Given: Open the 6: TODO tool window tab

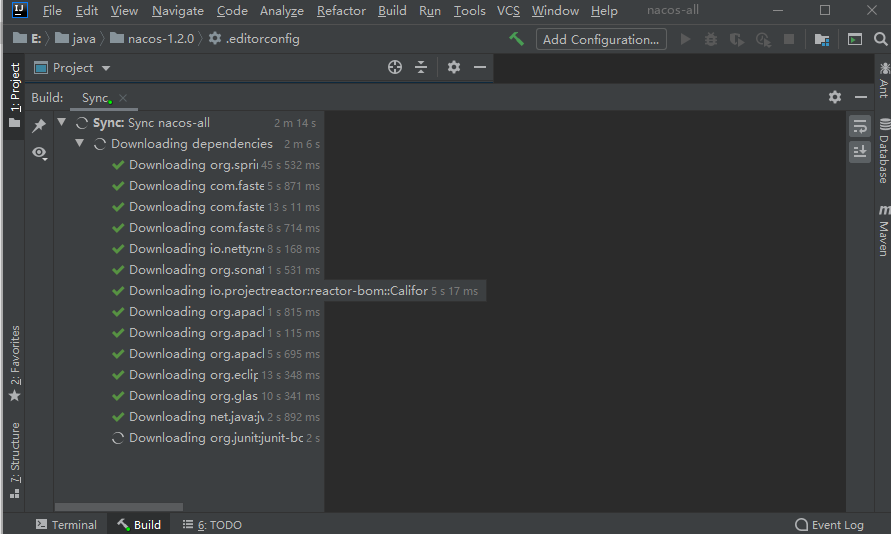Looking at the screenshot, I should (212, 524).
